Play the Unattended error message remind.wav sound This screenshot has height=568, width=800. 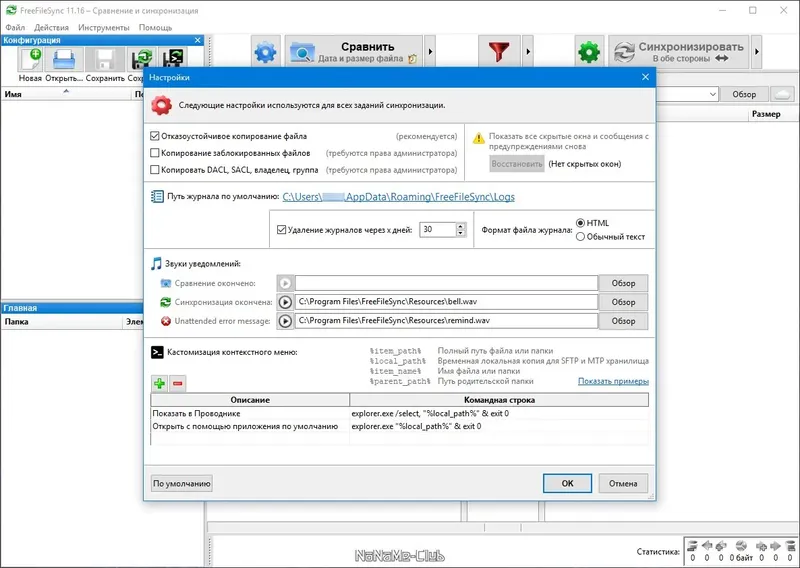pos(285,321)
